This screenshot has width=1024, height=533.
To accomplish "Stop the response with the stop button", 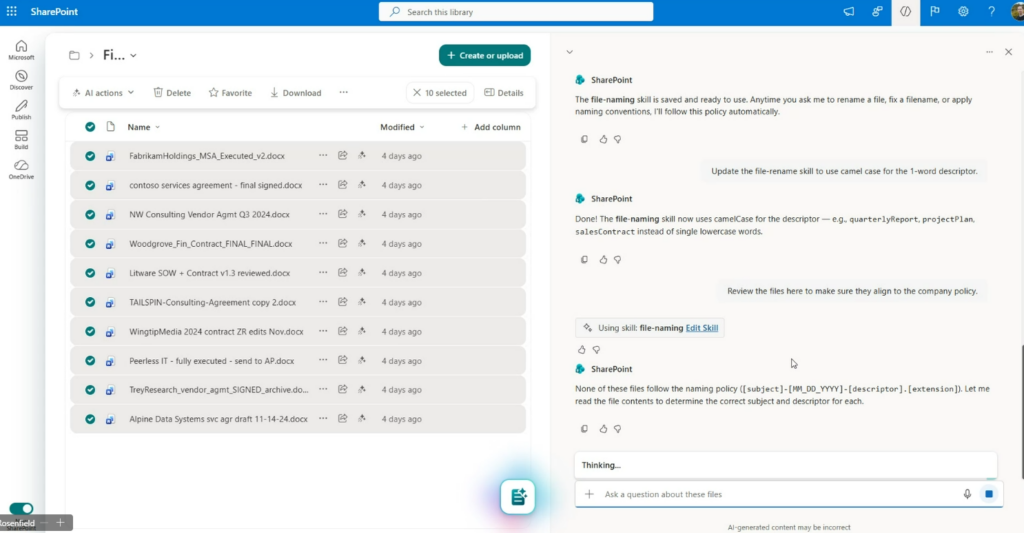I will click(989, 494).
